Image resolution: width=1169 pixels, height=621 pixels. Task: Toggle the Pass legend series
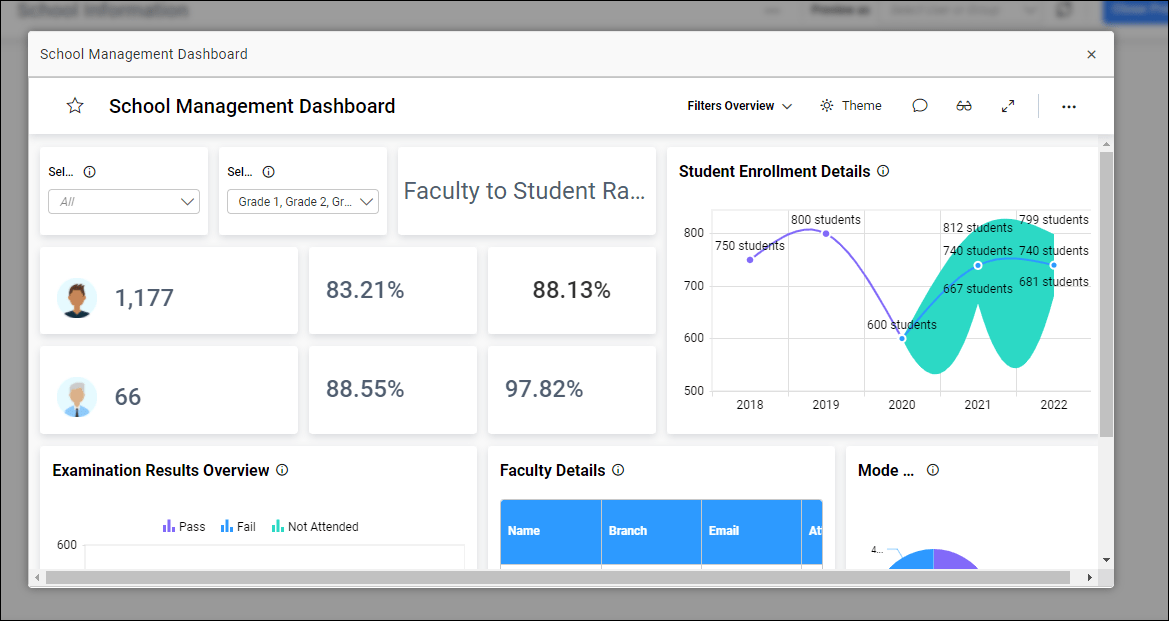[x=184, y=526]
